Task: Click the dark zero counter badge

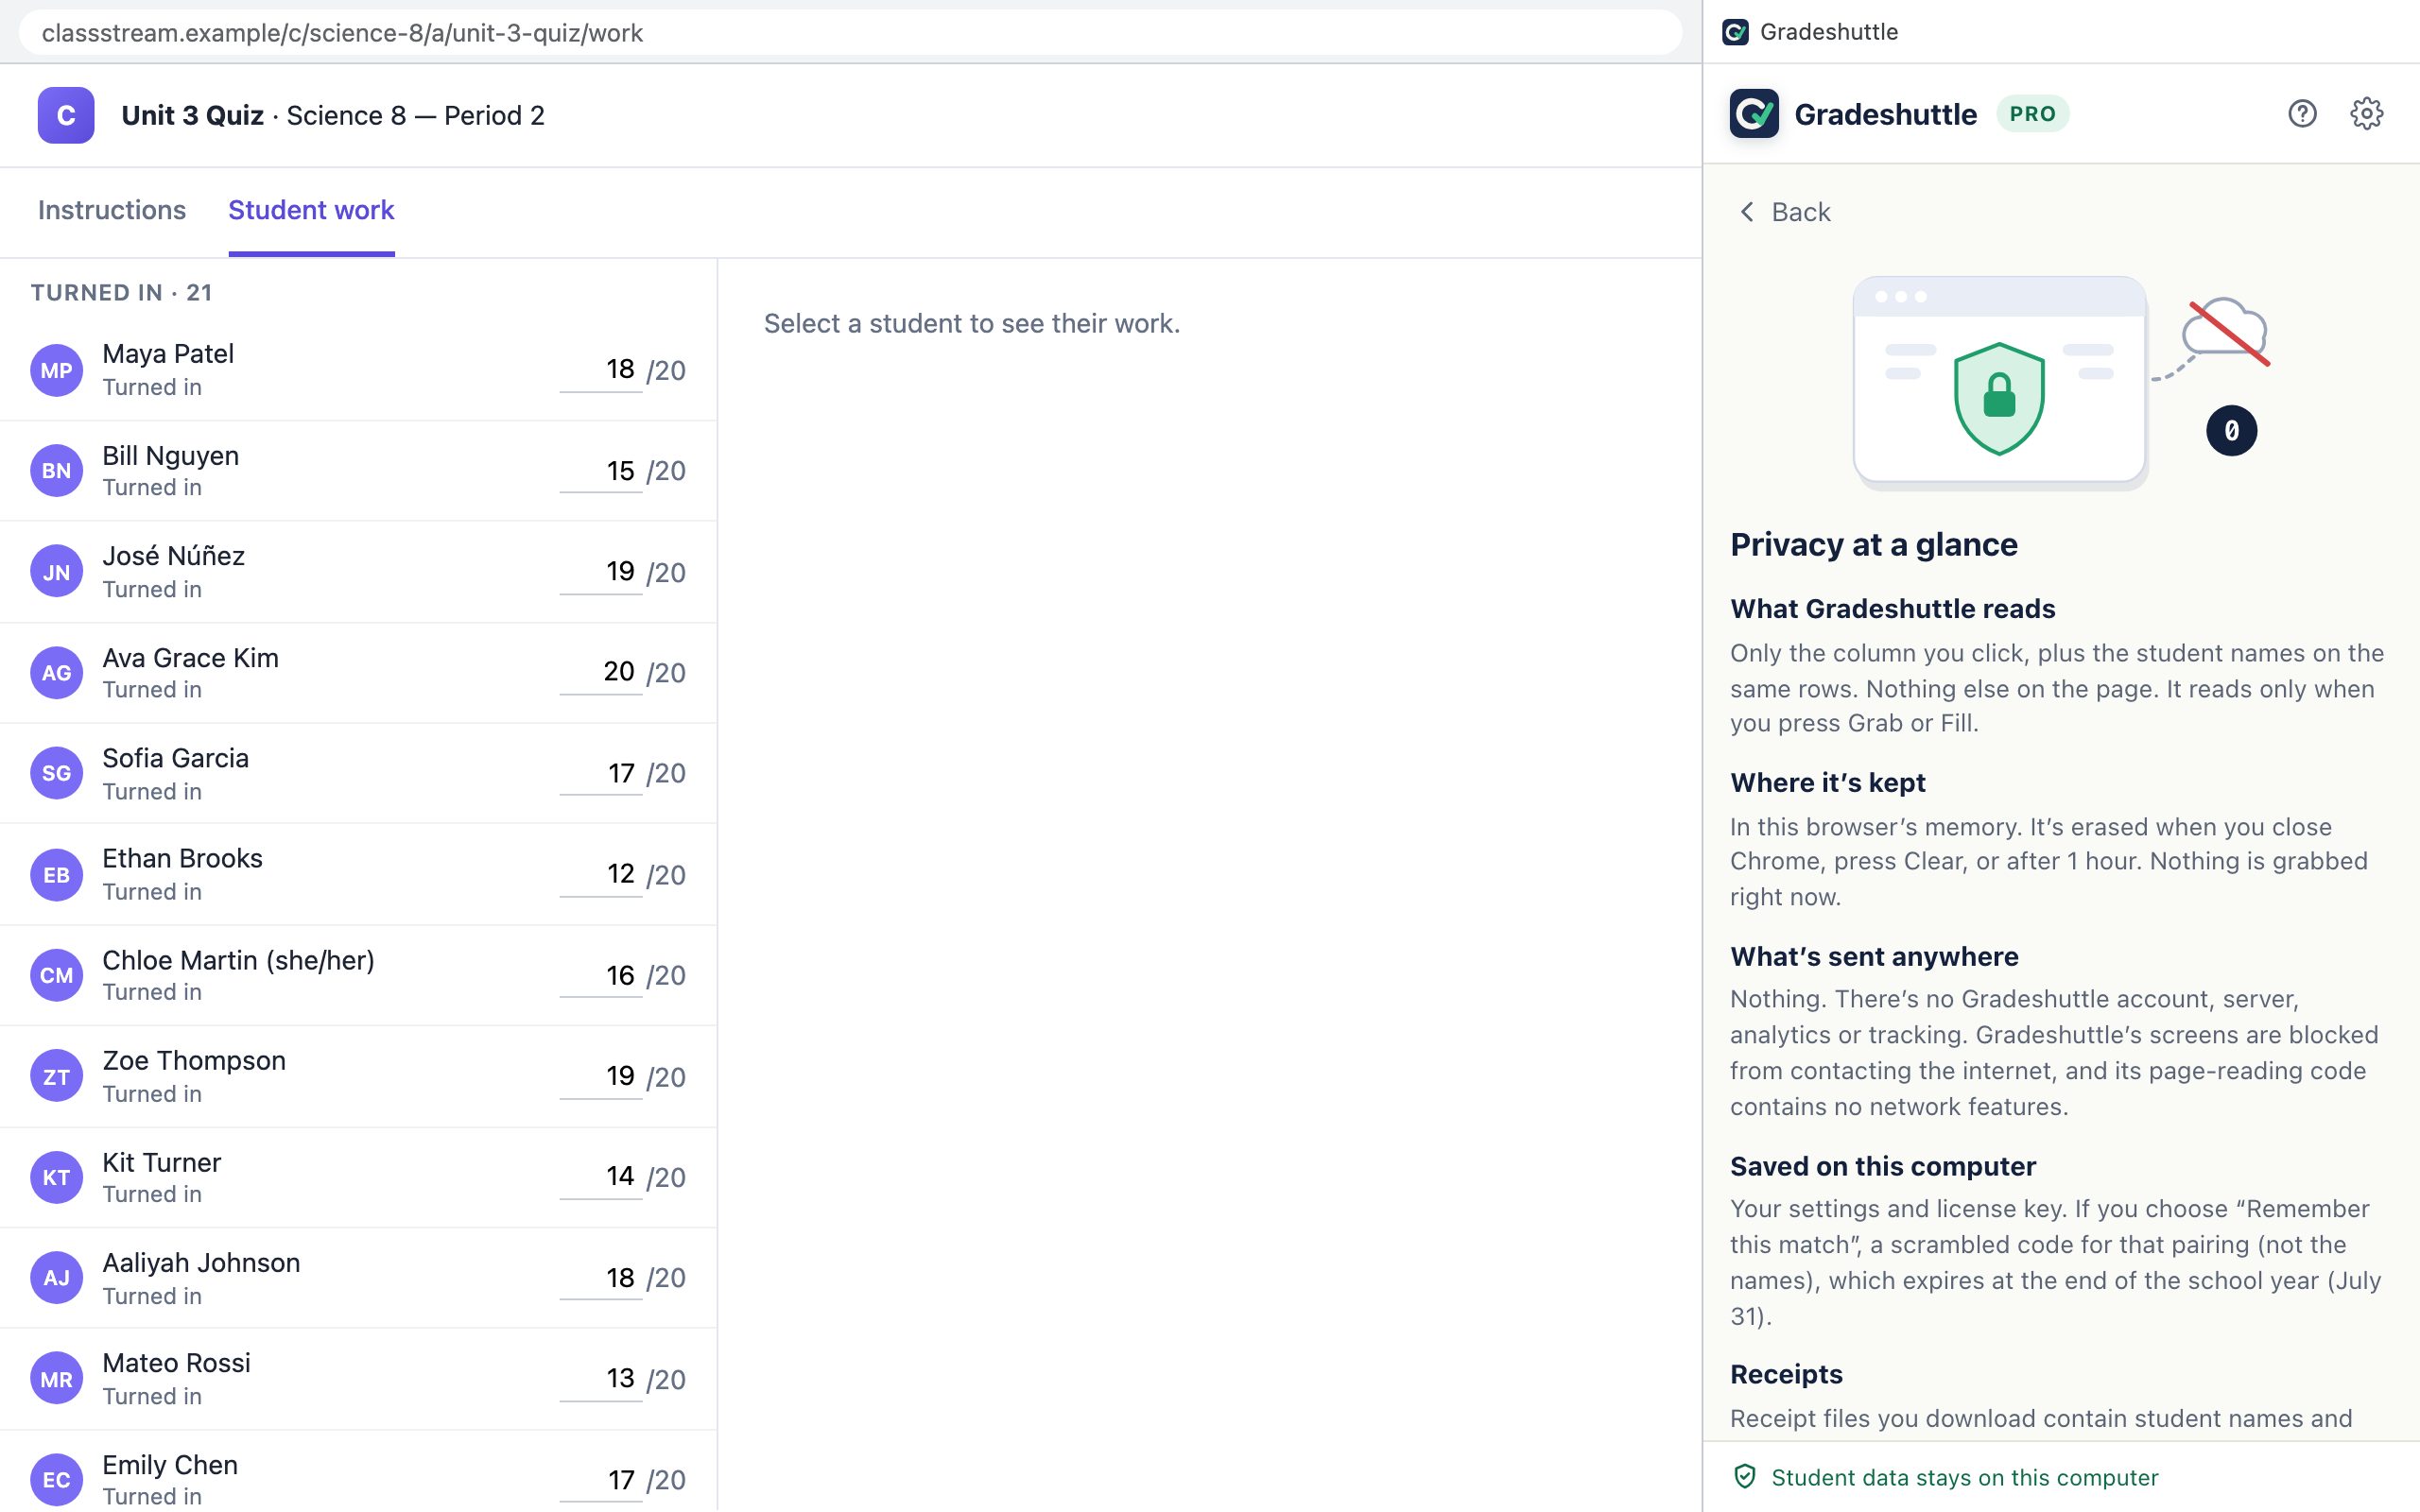Action: pos(2231,431)
